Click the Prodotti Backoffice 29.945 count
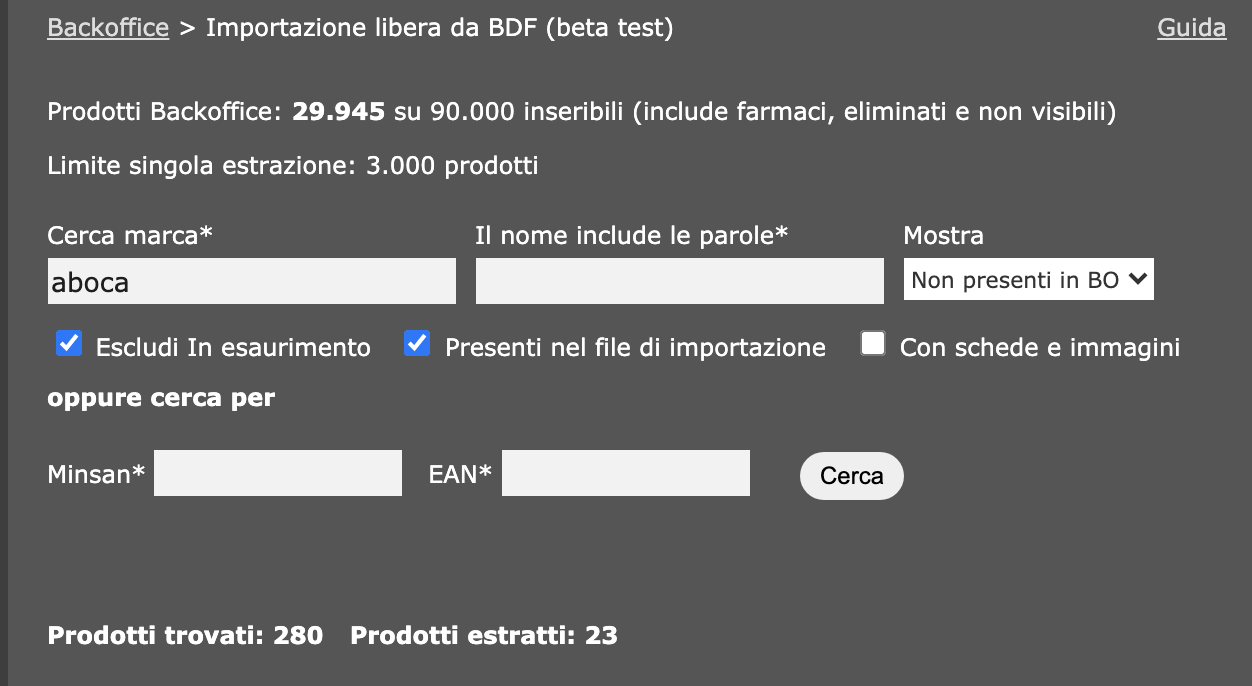 pos(336,111)
